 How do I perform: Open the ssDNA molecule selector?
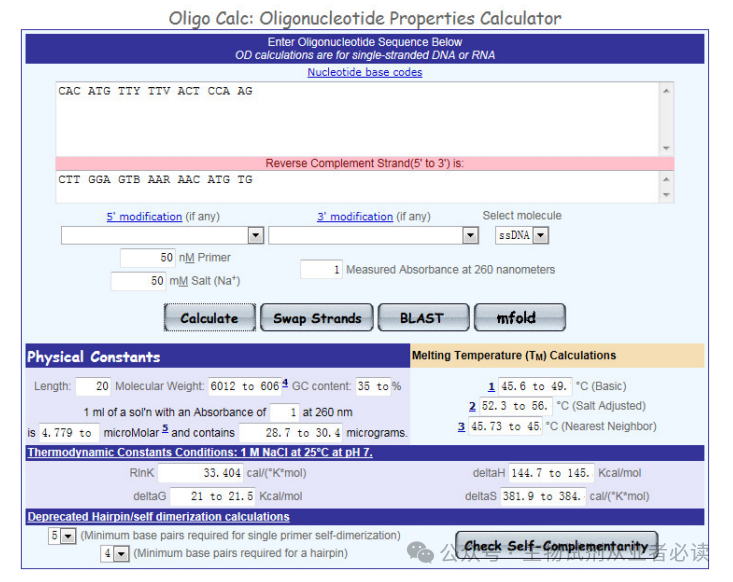coord(522,235)
